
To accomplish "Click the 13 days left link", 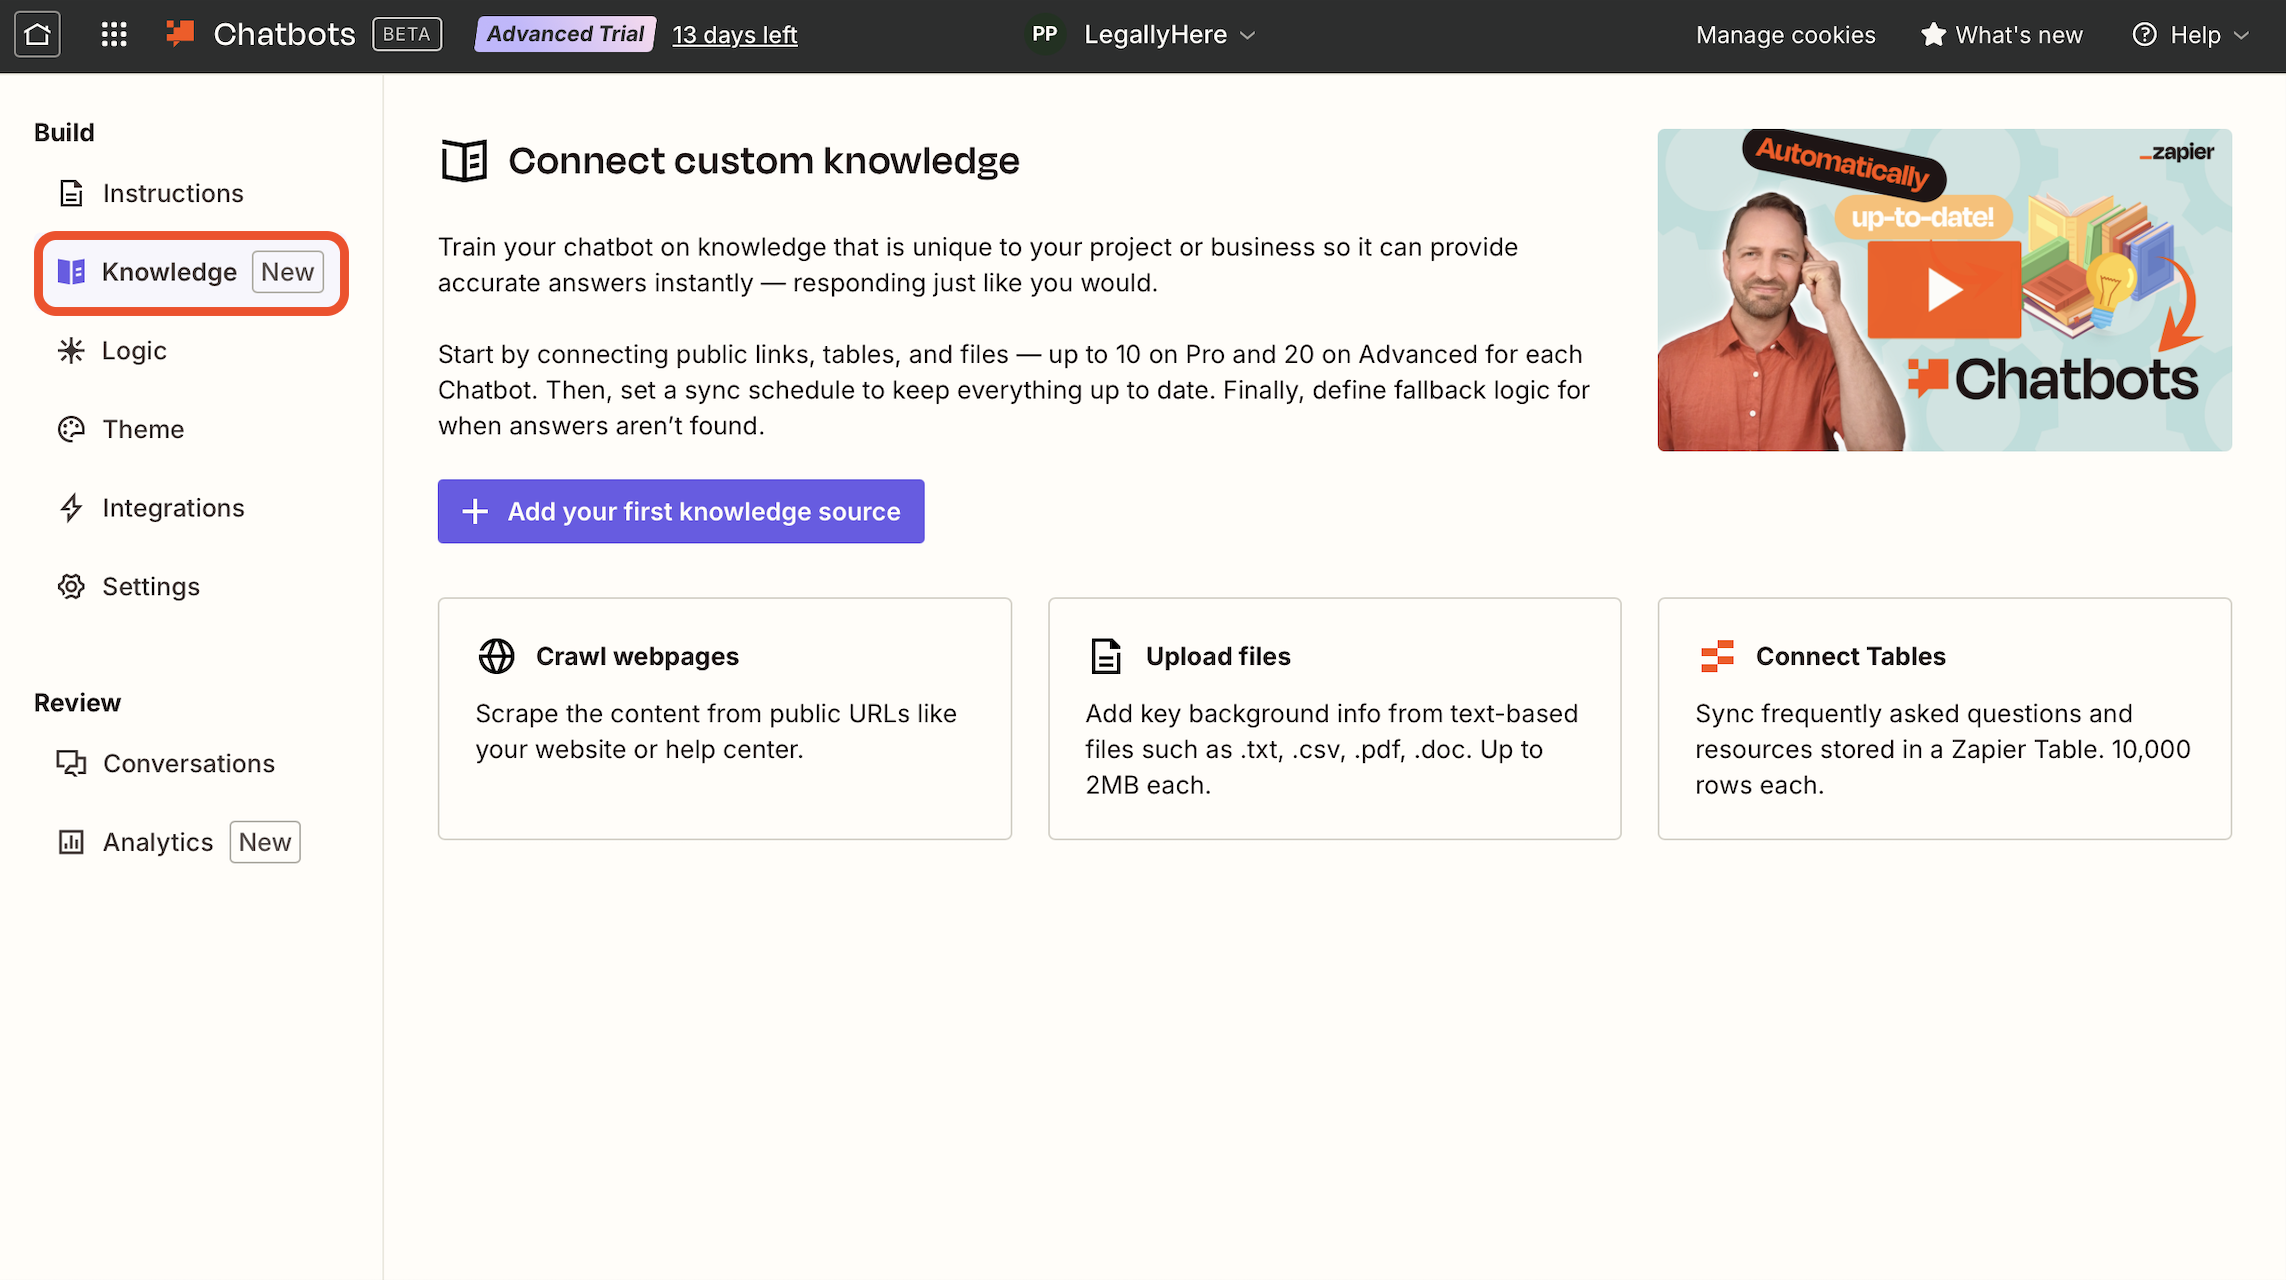I will point(735,35).
